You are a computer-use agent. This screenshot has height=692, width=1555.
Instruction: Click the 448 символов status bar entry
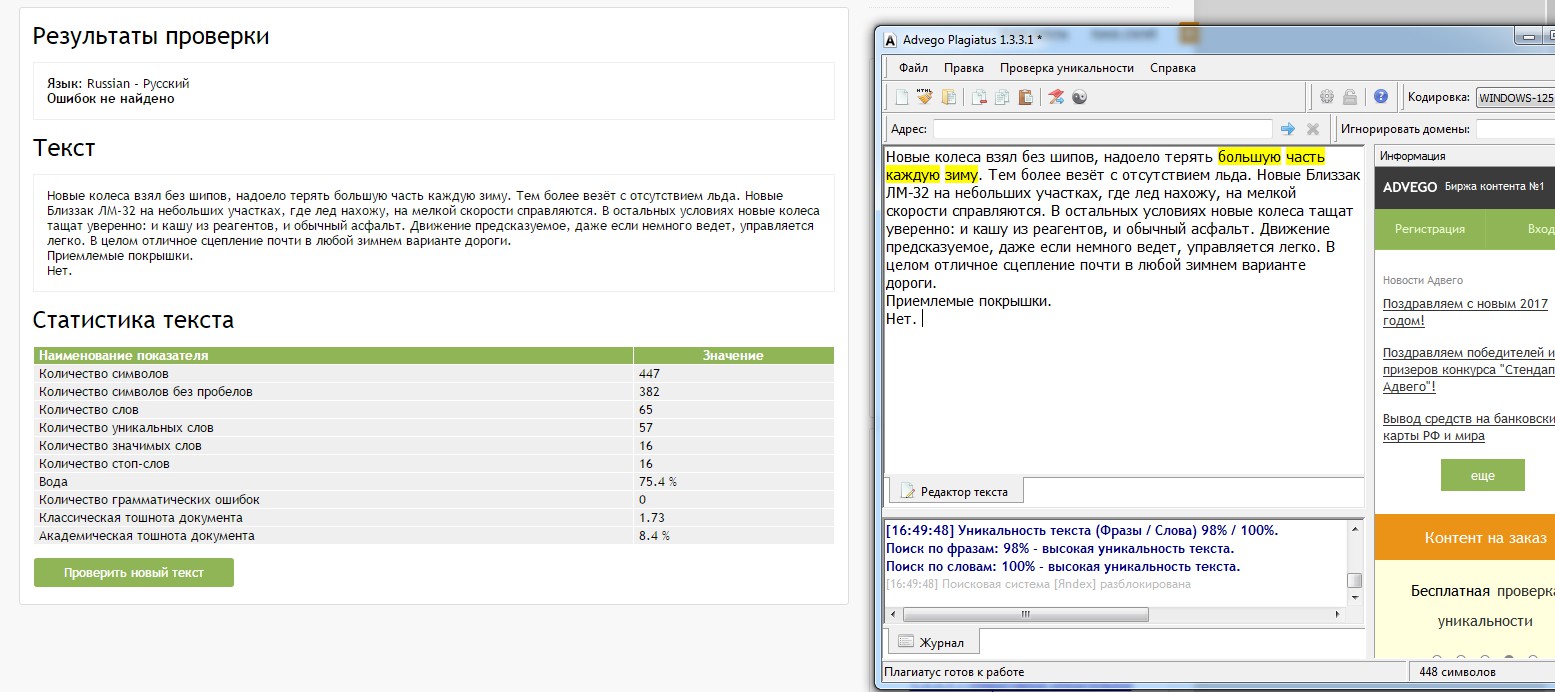coord(1457,672)
